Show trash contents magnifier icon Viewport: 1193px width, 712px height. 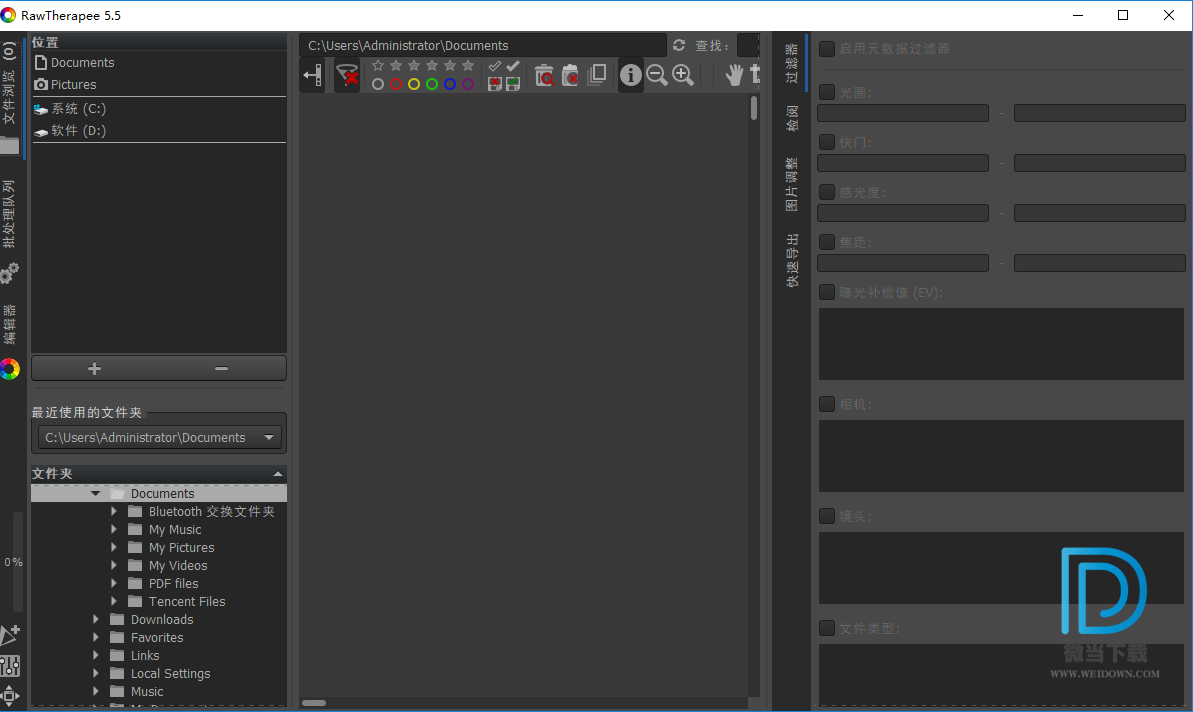click(x=544, y=75)
